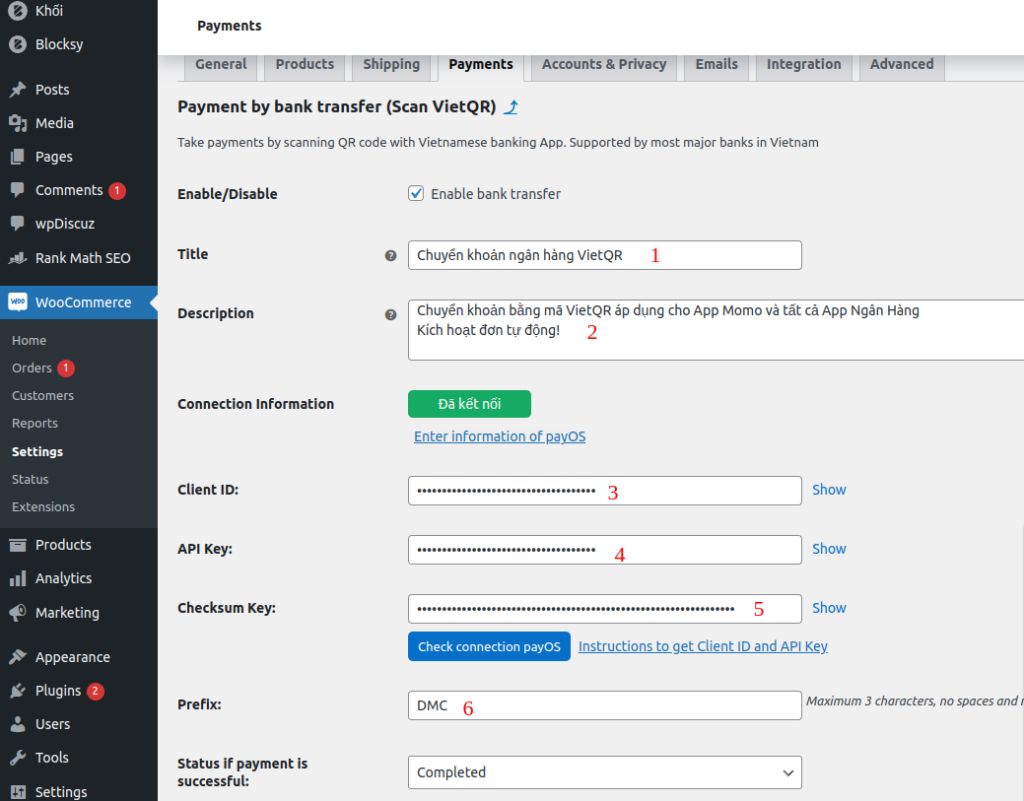The width and height of the screenshot is (1024, 801).
Task: Click the Posts pin icon
Action: [17, 90]
